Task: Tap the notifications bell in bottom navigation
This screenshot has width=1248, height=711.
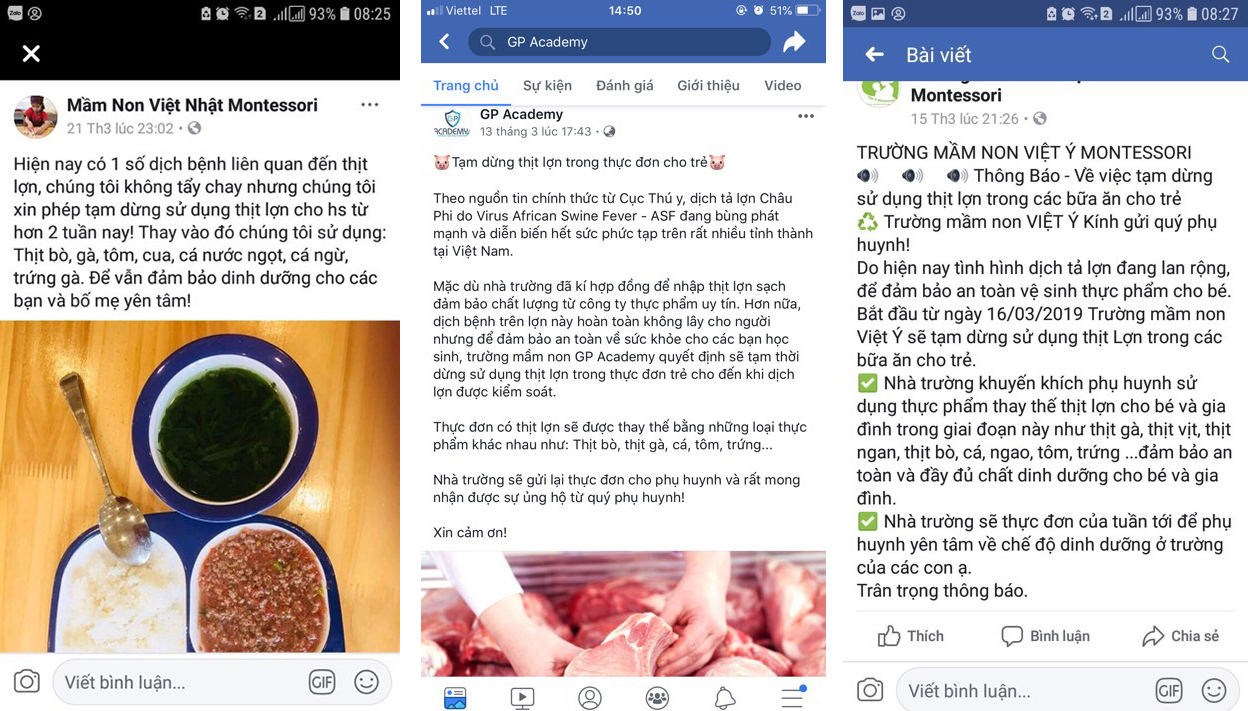Action: point(725,698)
